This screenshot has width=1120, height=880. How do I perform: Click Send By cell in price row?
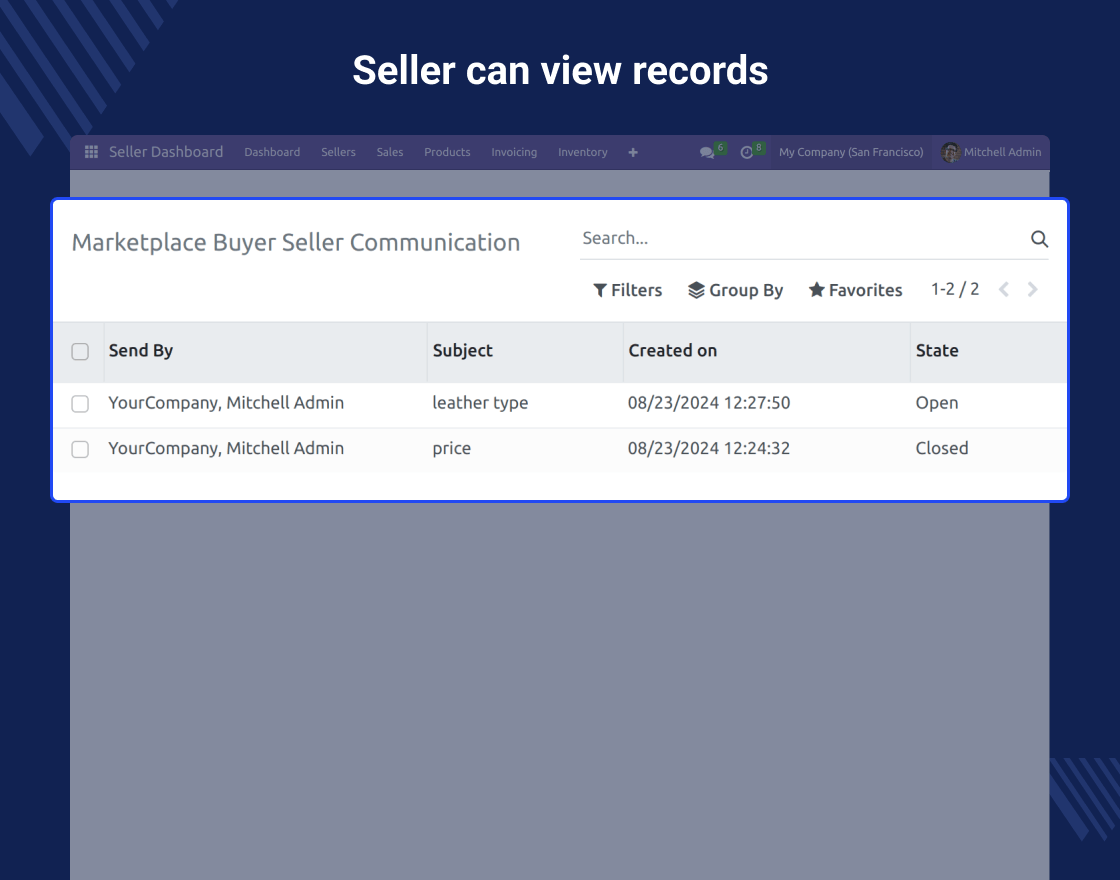pyautogui.click(x=226, y=449)
